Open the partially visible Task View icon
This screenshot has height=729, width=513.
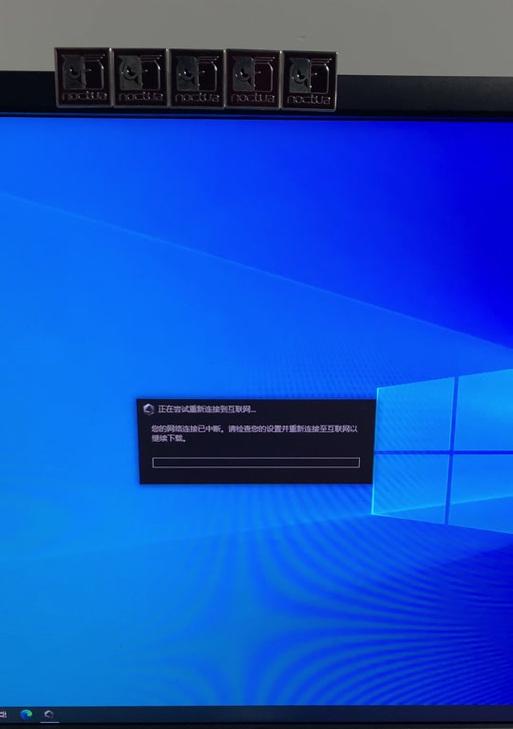click(x=3, y=714)
